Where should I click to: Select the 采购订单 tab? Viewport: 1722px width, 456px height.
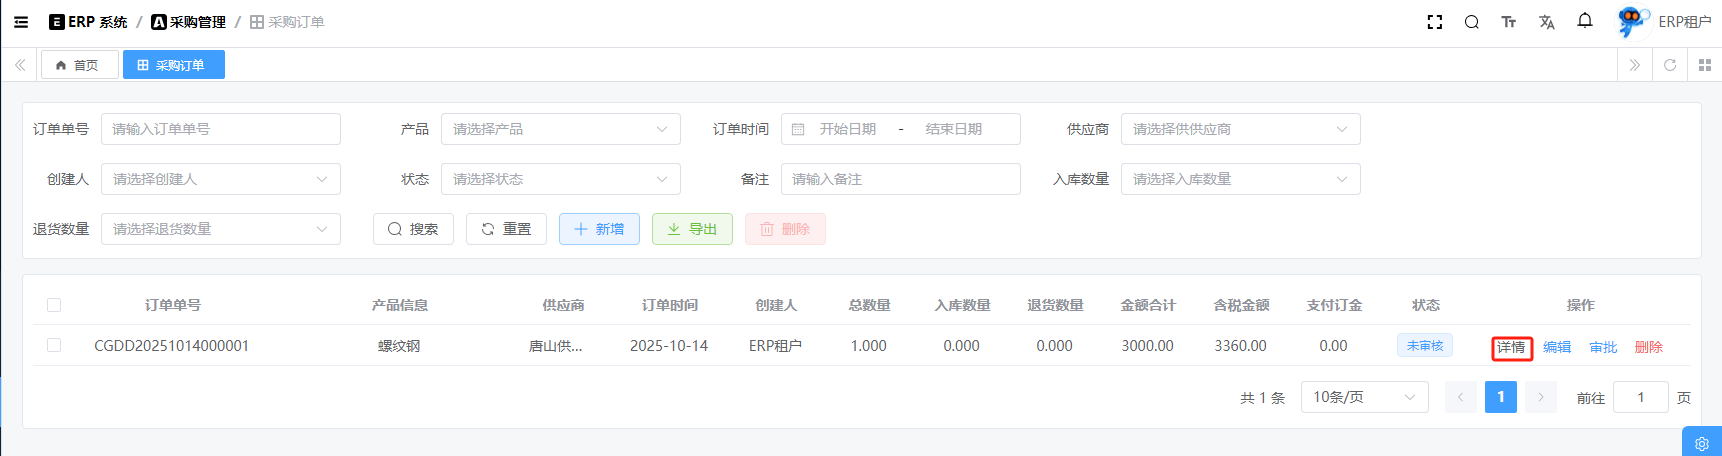pos(173,65)
